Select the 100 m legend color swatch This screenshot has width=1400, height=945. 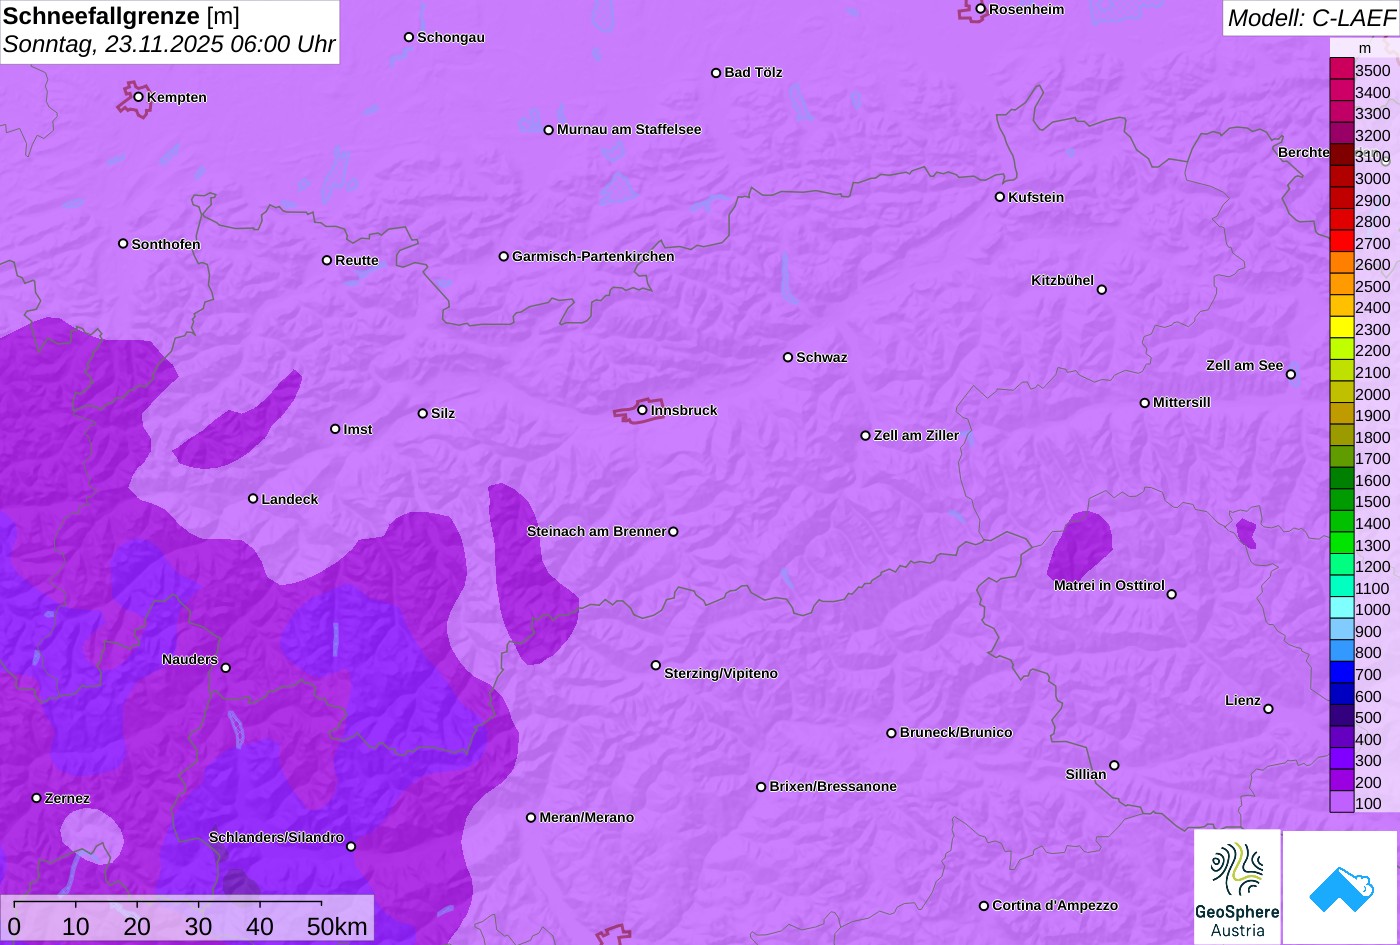[x=1342, y=803]
